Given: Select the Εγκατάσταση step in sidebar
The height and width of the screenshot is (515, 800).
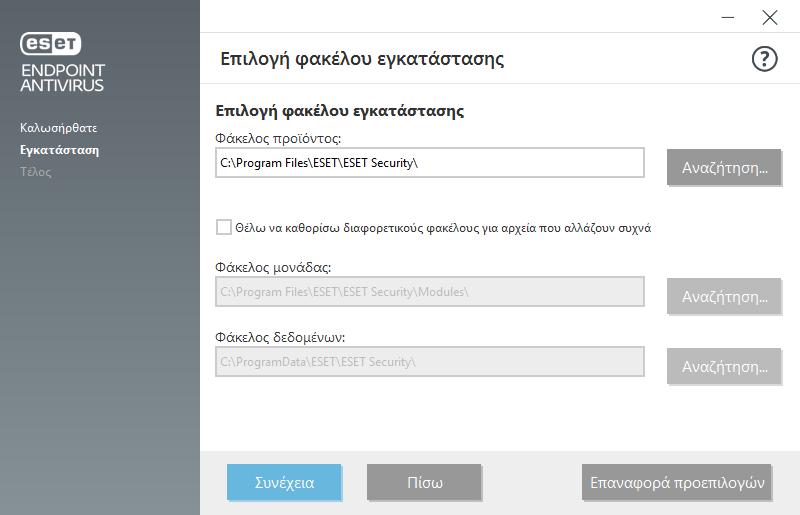Looking at the screenshot, I should [60, 150].
